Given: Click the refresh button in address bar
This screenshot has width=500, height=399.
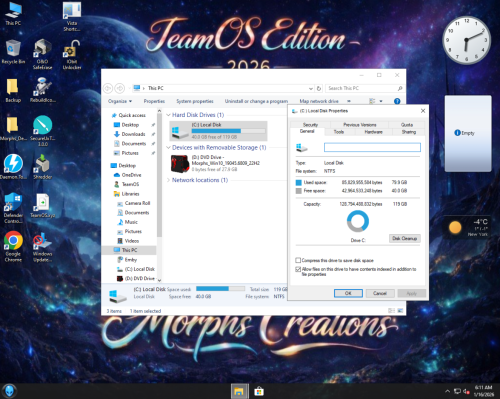Looking at the screenshot, I should click(319, 88).
